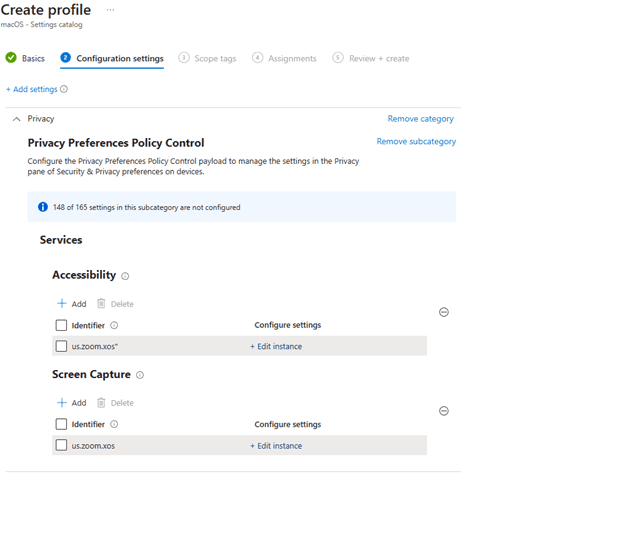Image resolution: width=624 pixels, height=537 pixels.
Task: Click the Remove category link
Action: click(x=420, y=119)
